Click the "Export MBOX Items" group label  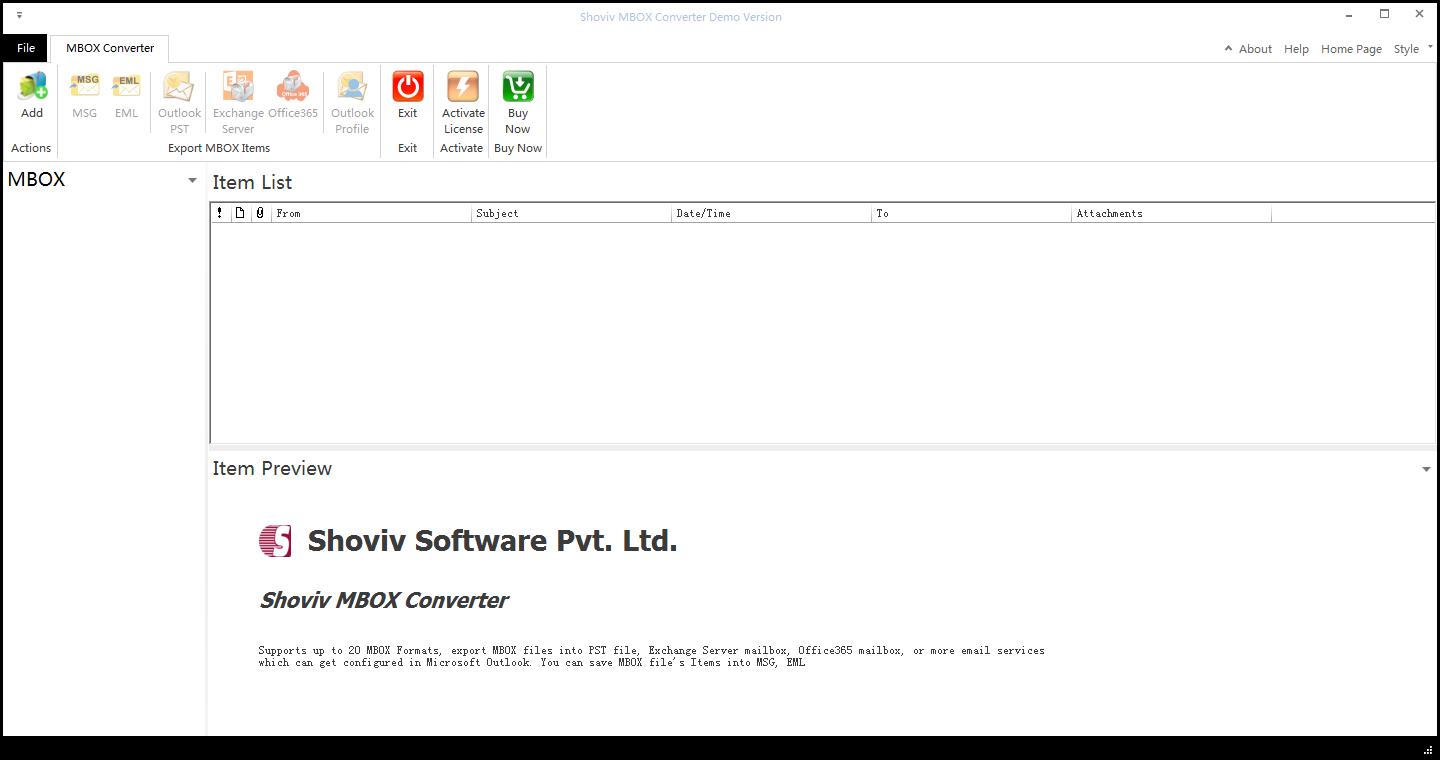click(219, 148)
